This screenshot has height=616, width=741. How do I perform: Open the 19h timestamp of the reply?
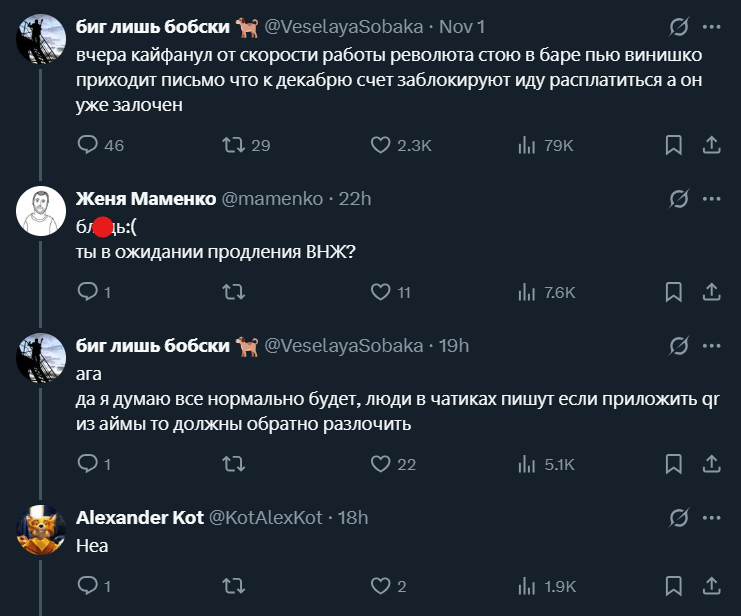(454, 345)
